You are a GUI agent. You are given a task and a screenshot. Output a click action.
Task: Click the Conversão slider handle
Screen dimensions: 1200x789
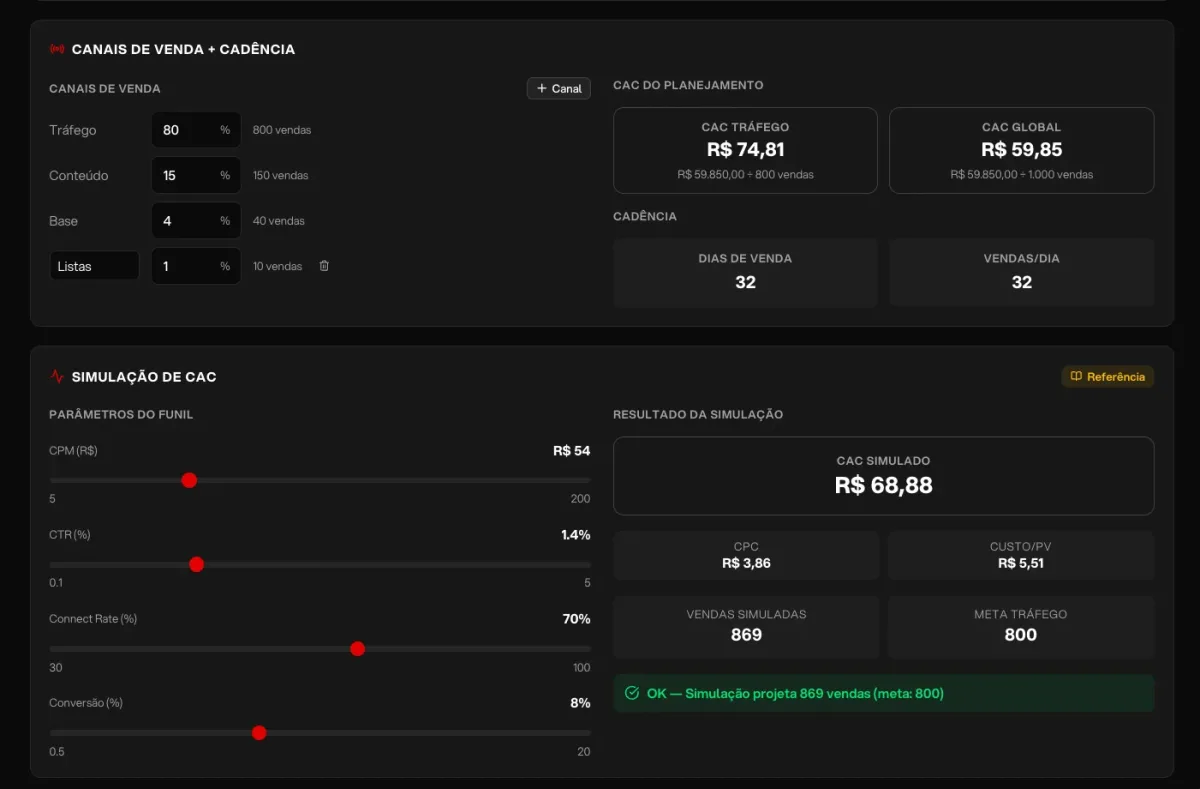(259, 733)
